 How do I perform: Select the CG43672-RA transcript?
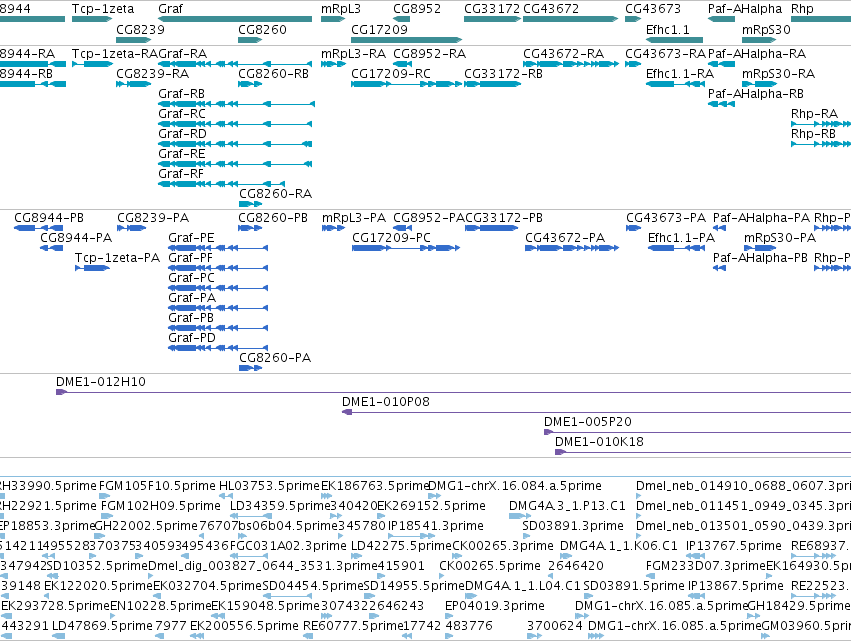[x=571, y=64]
